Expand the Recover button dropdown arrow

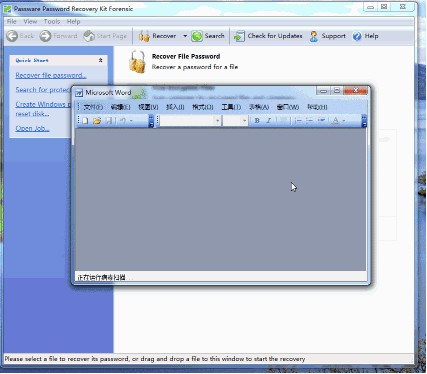(185, 36)
